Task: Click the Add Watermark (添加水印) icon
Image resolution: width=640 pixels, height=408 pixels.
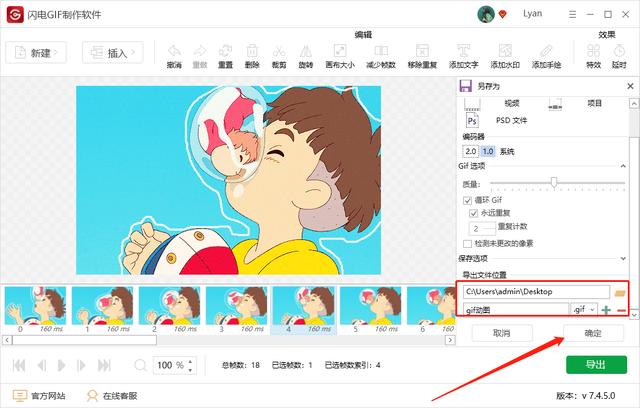Action: (x=504, y=53)
